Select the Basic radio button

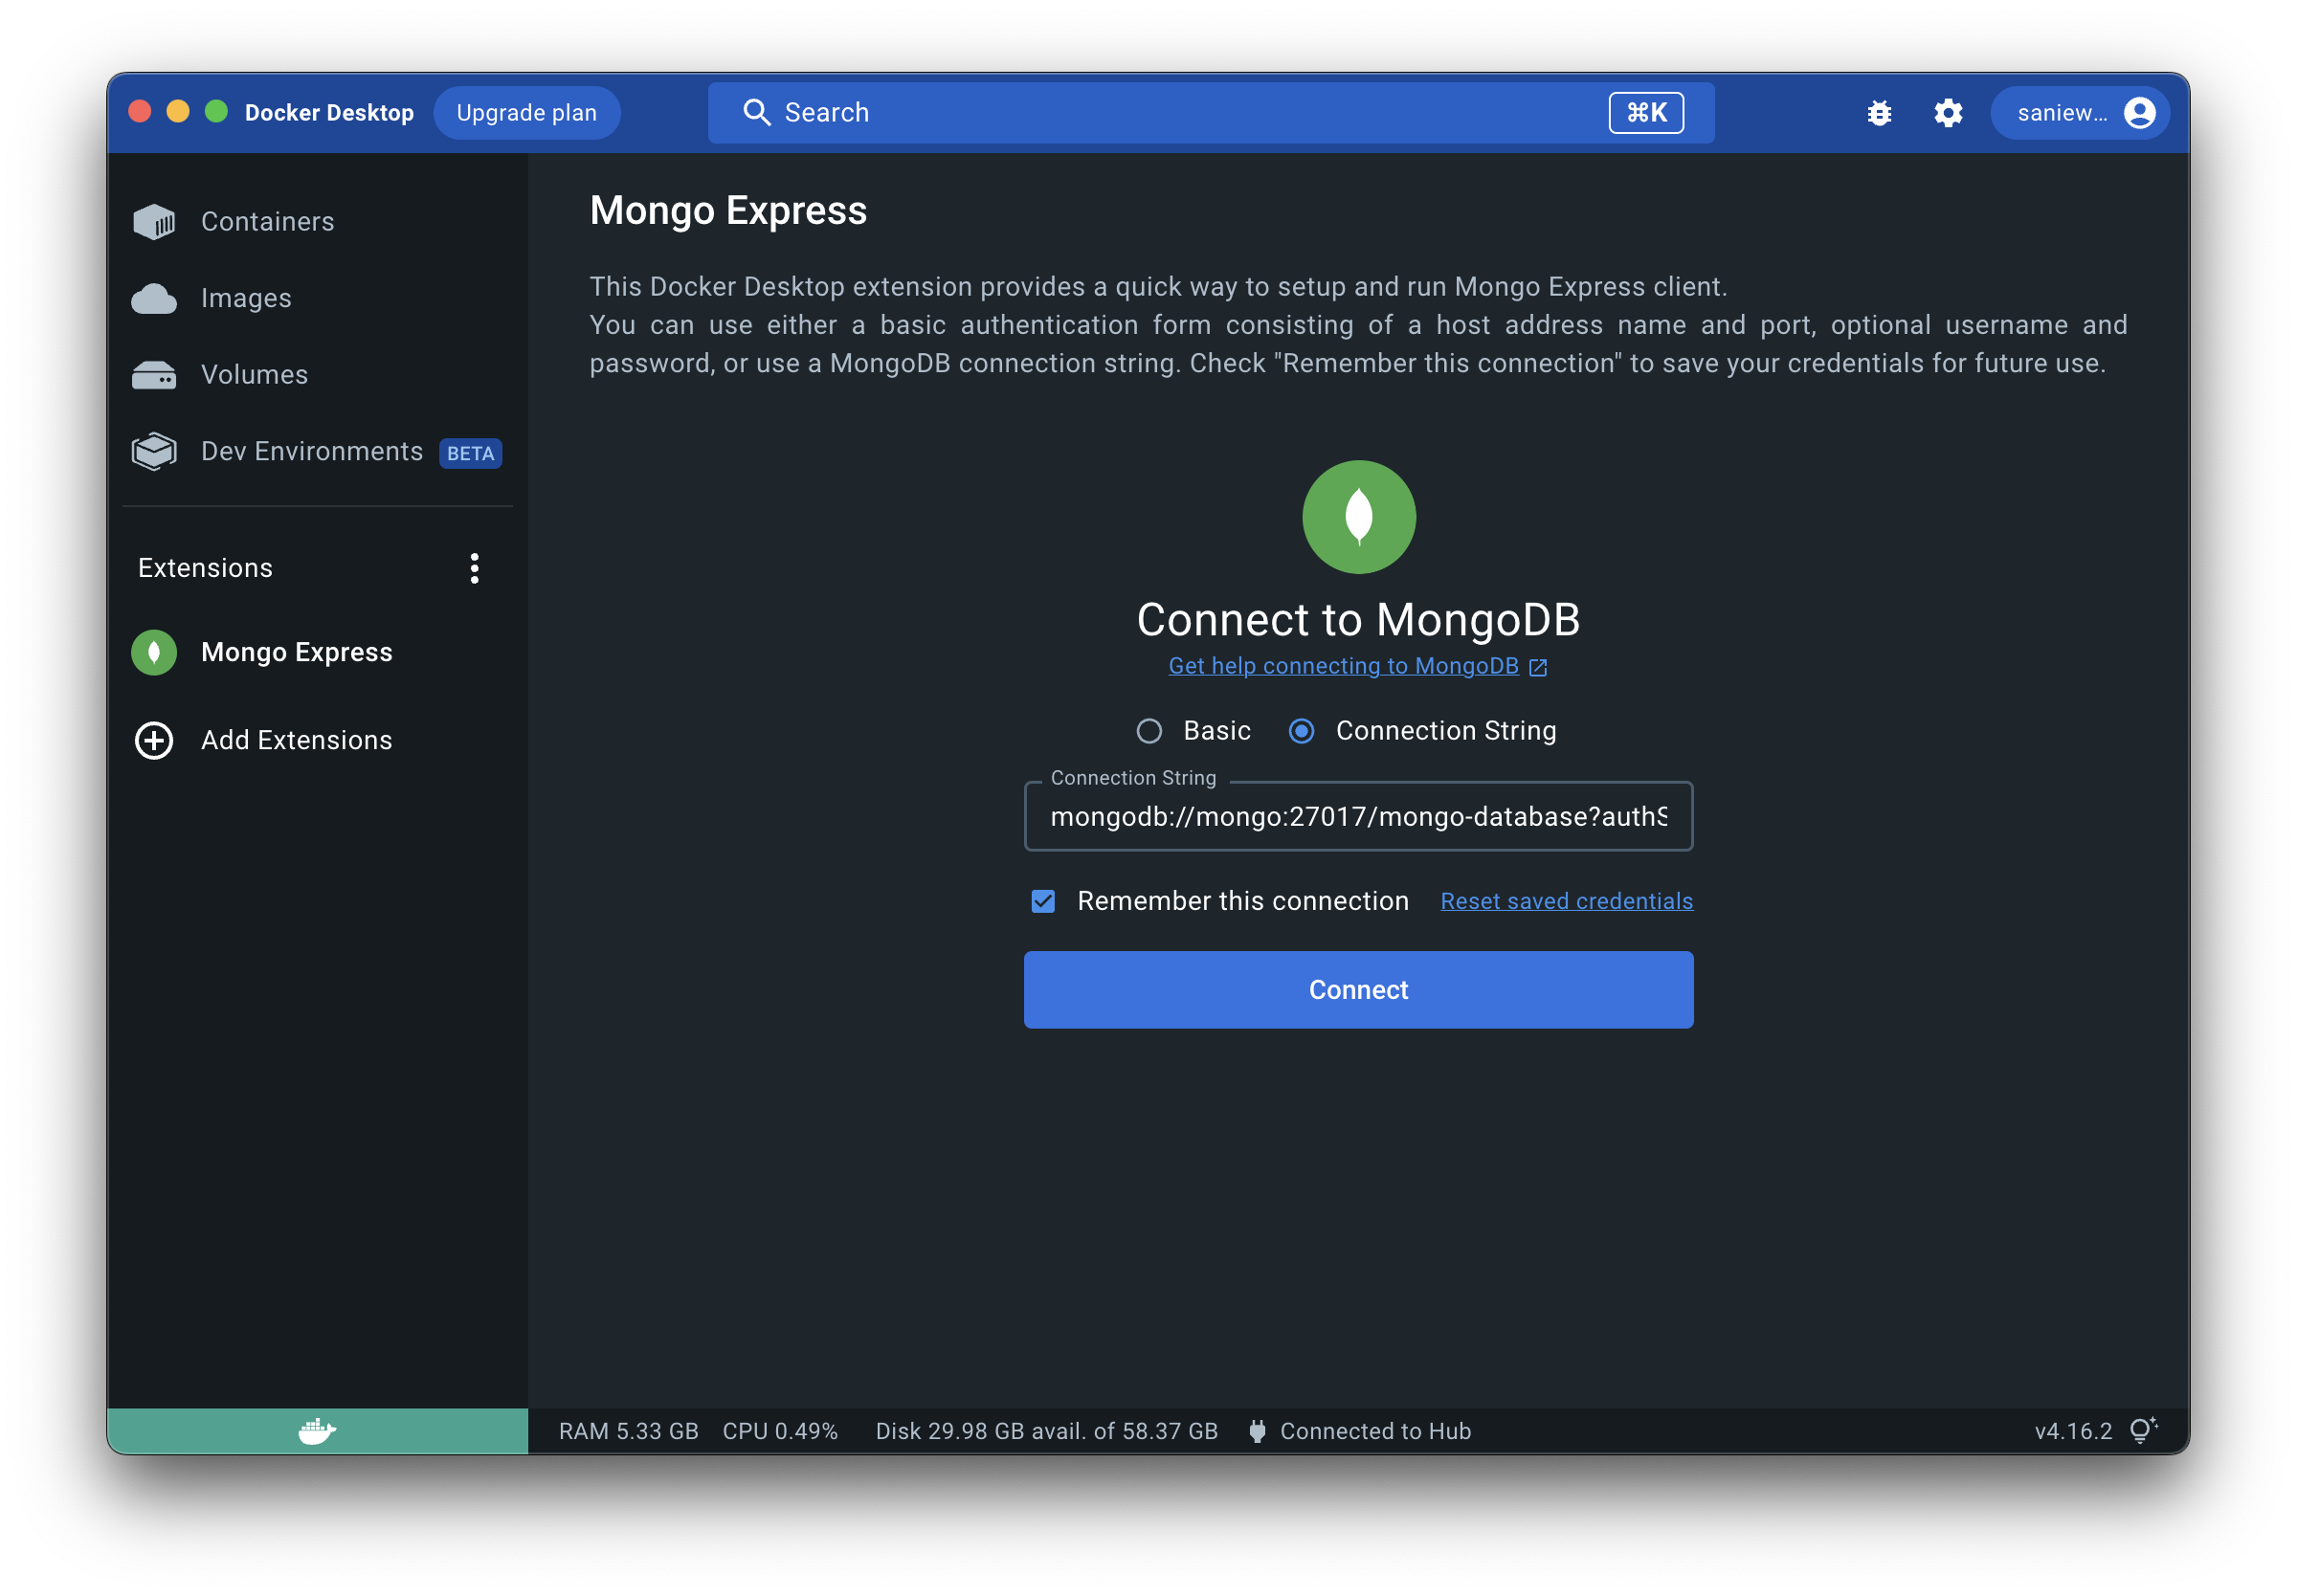pos(1149,731)
